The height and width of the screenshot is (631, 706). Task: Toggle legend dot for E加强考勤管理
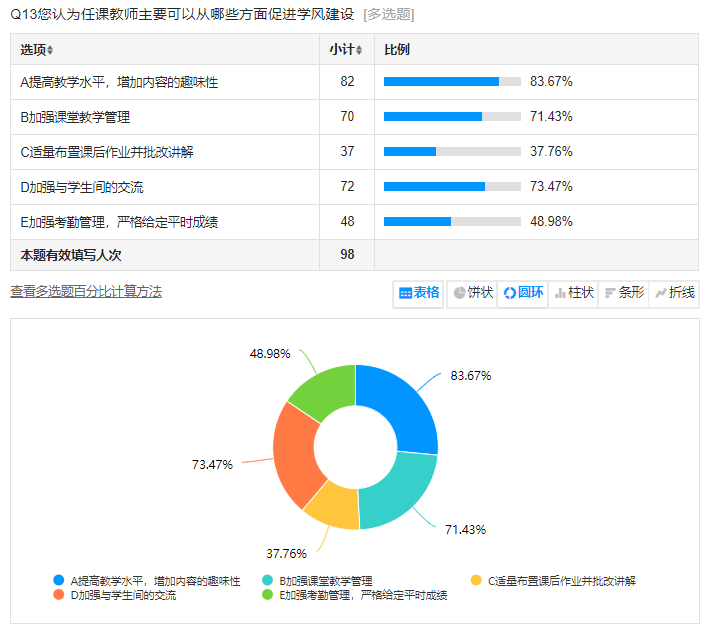(268, 595)
